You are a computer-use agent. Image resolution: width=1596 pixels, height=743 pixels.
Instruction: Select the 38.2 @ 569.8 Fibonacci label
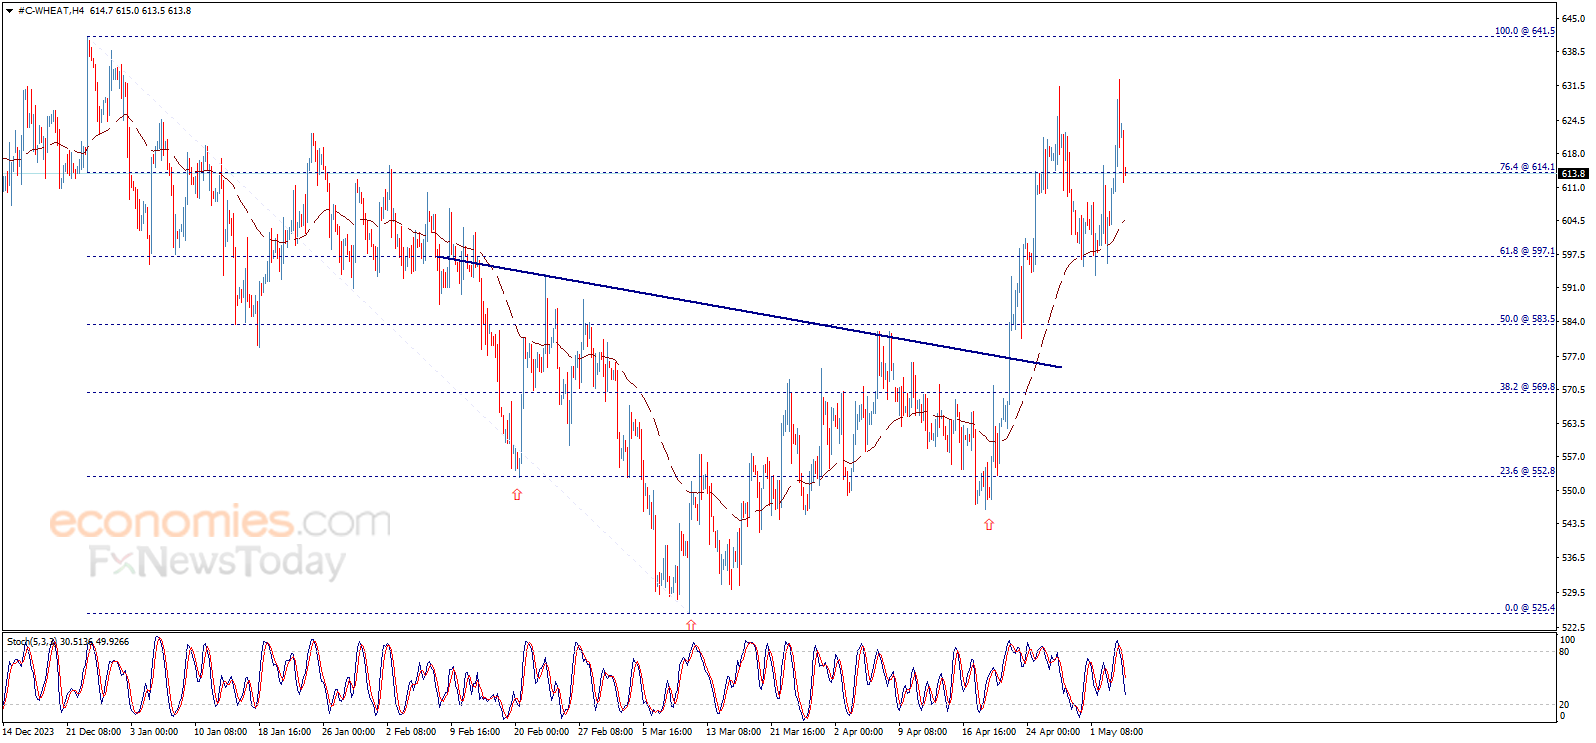click(x=1527, y=387)
